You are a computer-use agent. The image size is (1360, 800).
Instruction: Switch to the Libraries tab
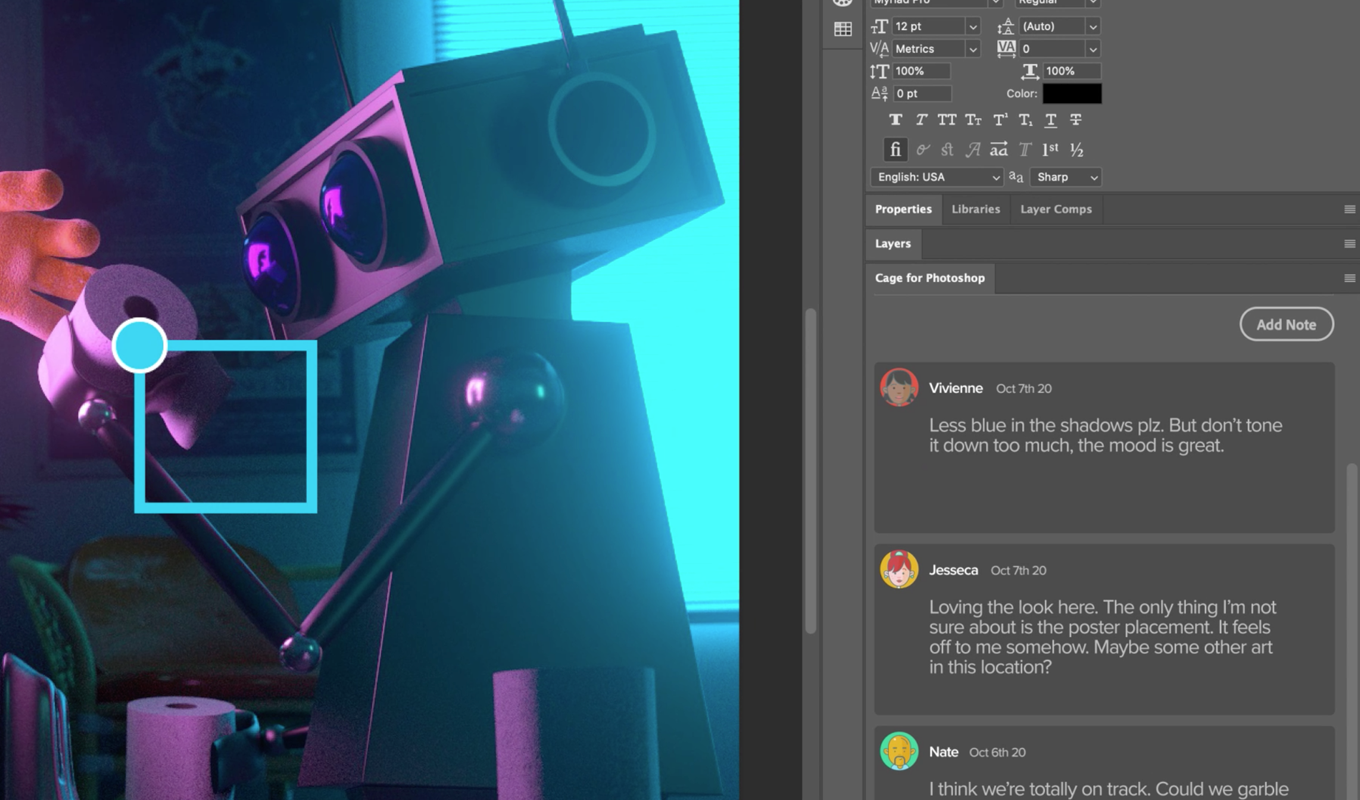tap(976, 209)
